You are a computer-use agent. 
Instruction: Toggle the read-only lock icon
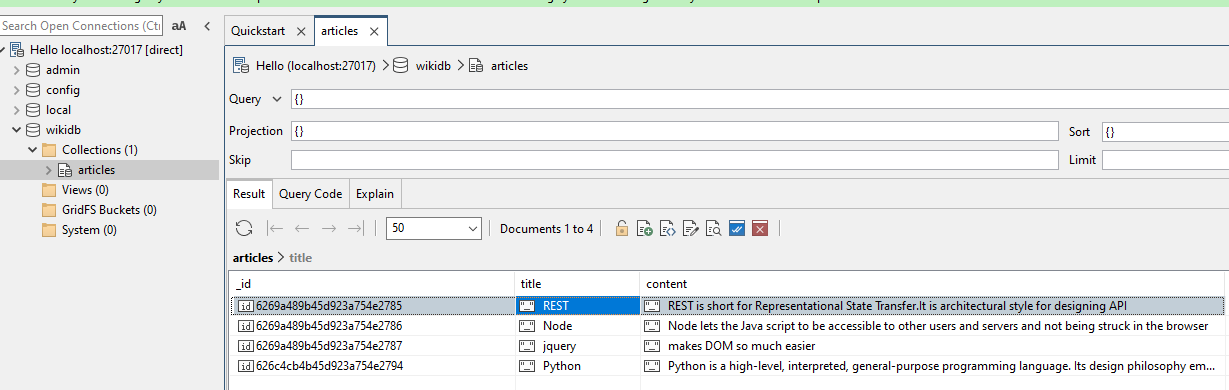[x=622, y=229]
